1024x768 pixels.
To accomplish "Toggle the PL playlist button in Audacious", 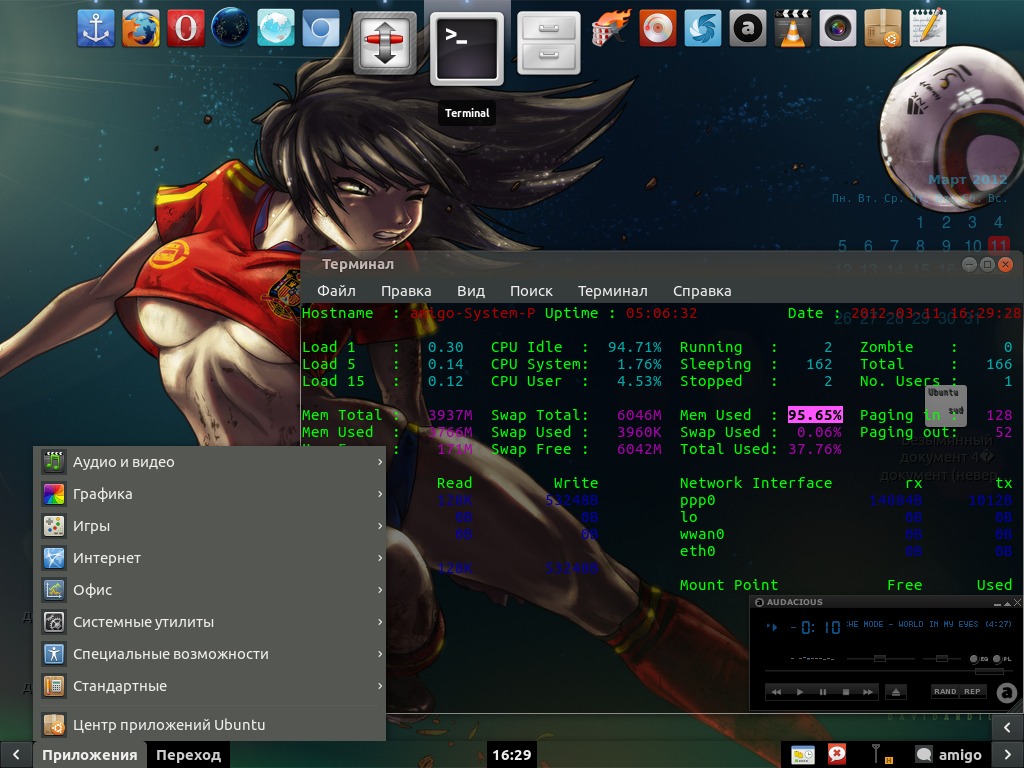I will coord(1002,659).
